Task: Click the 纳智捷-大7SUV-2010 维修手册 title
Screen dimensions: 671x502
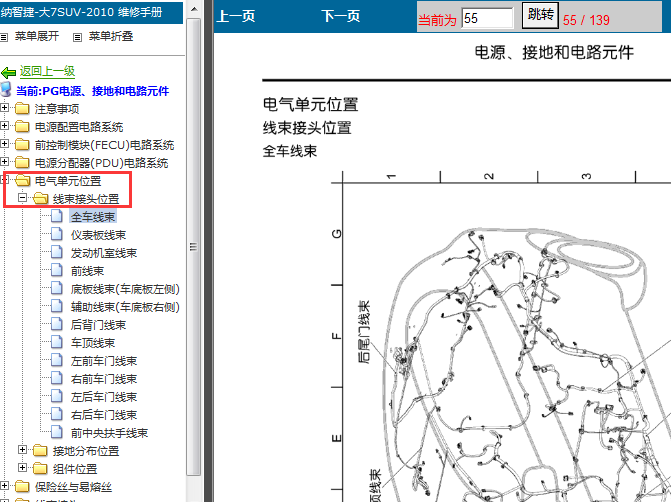Action: pos(81,12)
